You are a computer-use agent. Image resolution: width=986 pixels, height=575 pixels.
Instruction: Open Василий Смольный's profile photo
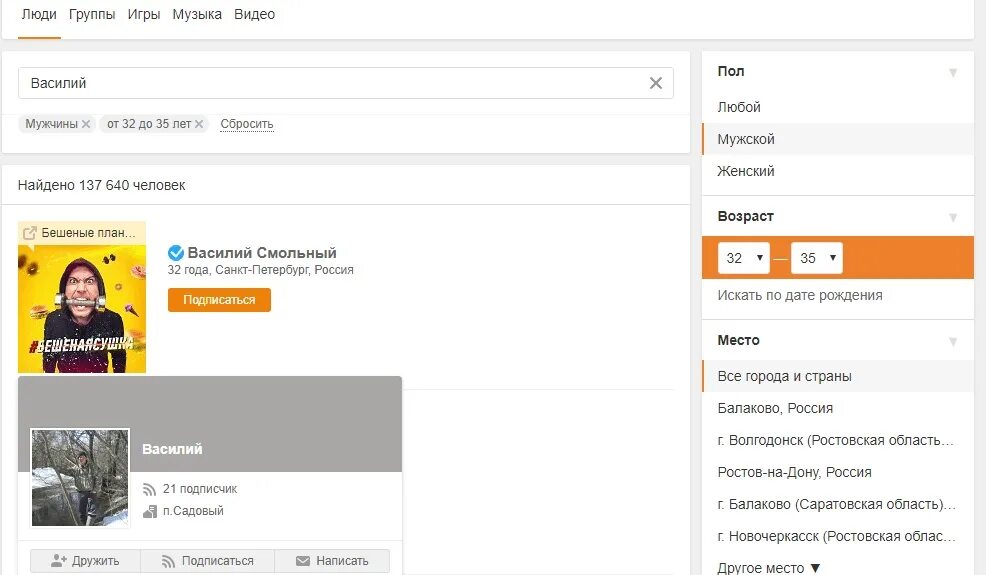point(82,309)
